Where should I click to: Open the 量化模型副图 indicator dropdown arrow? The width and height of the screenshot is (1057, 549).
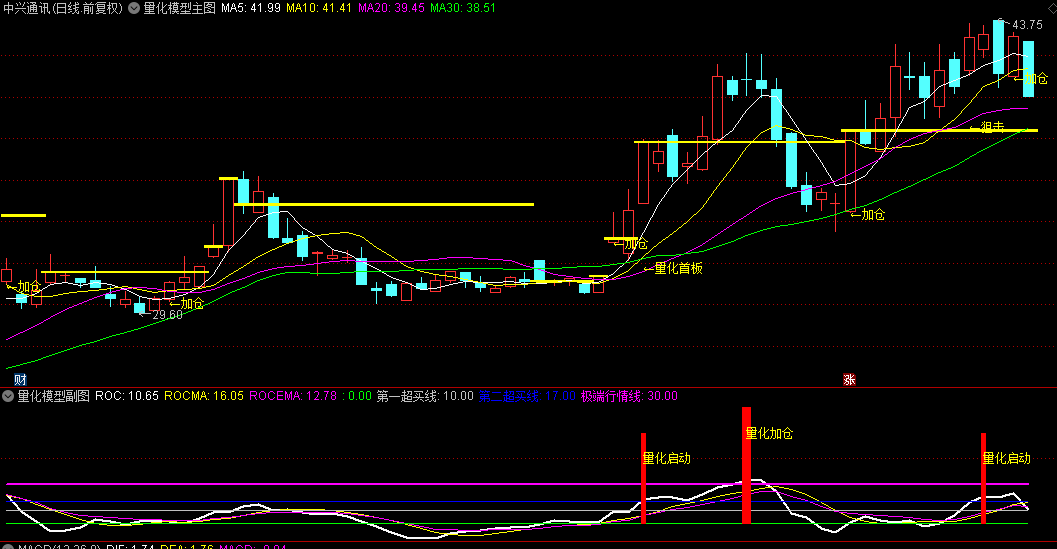pyautogui.click(x=8, y=396)
